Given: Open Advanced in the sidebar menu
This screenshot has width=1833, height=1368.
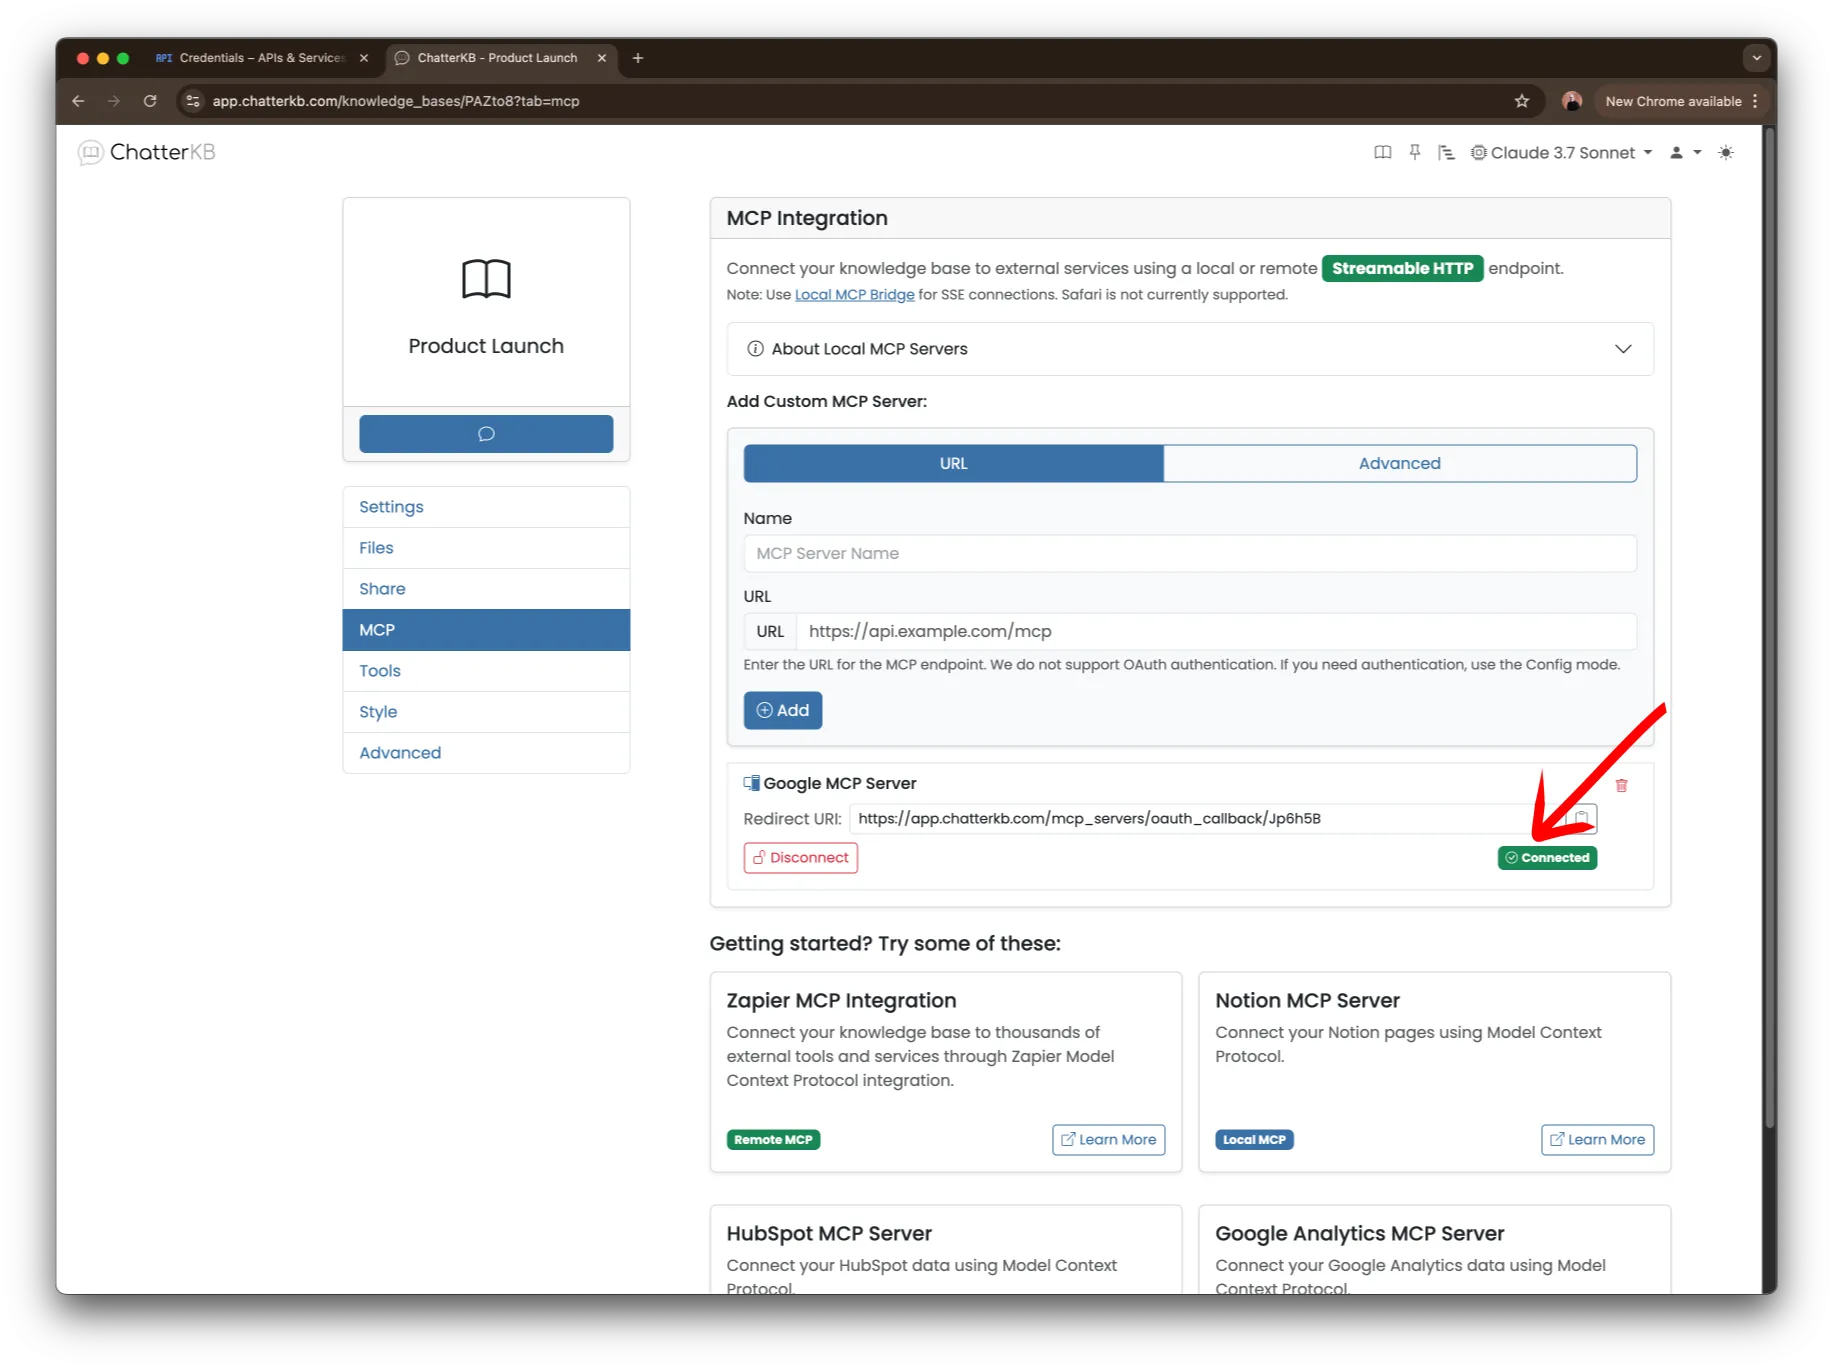Looking at the screenshot, I should tap(486, 753).
